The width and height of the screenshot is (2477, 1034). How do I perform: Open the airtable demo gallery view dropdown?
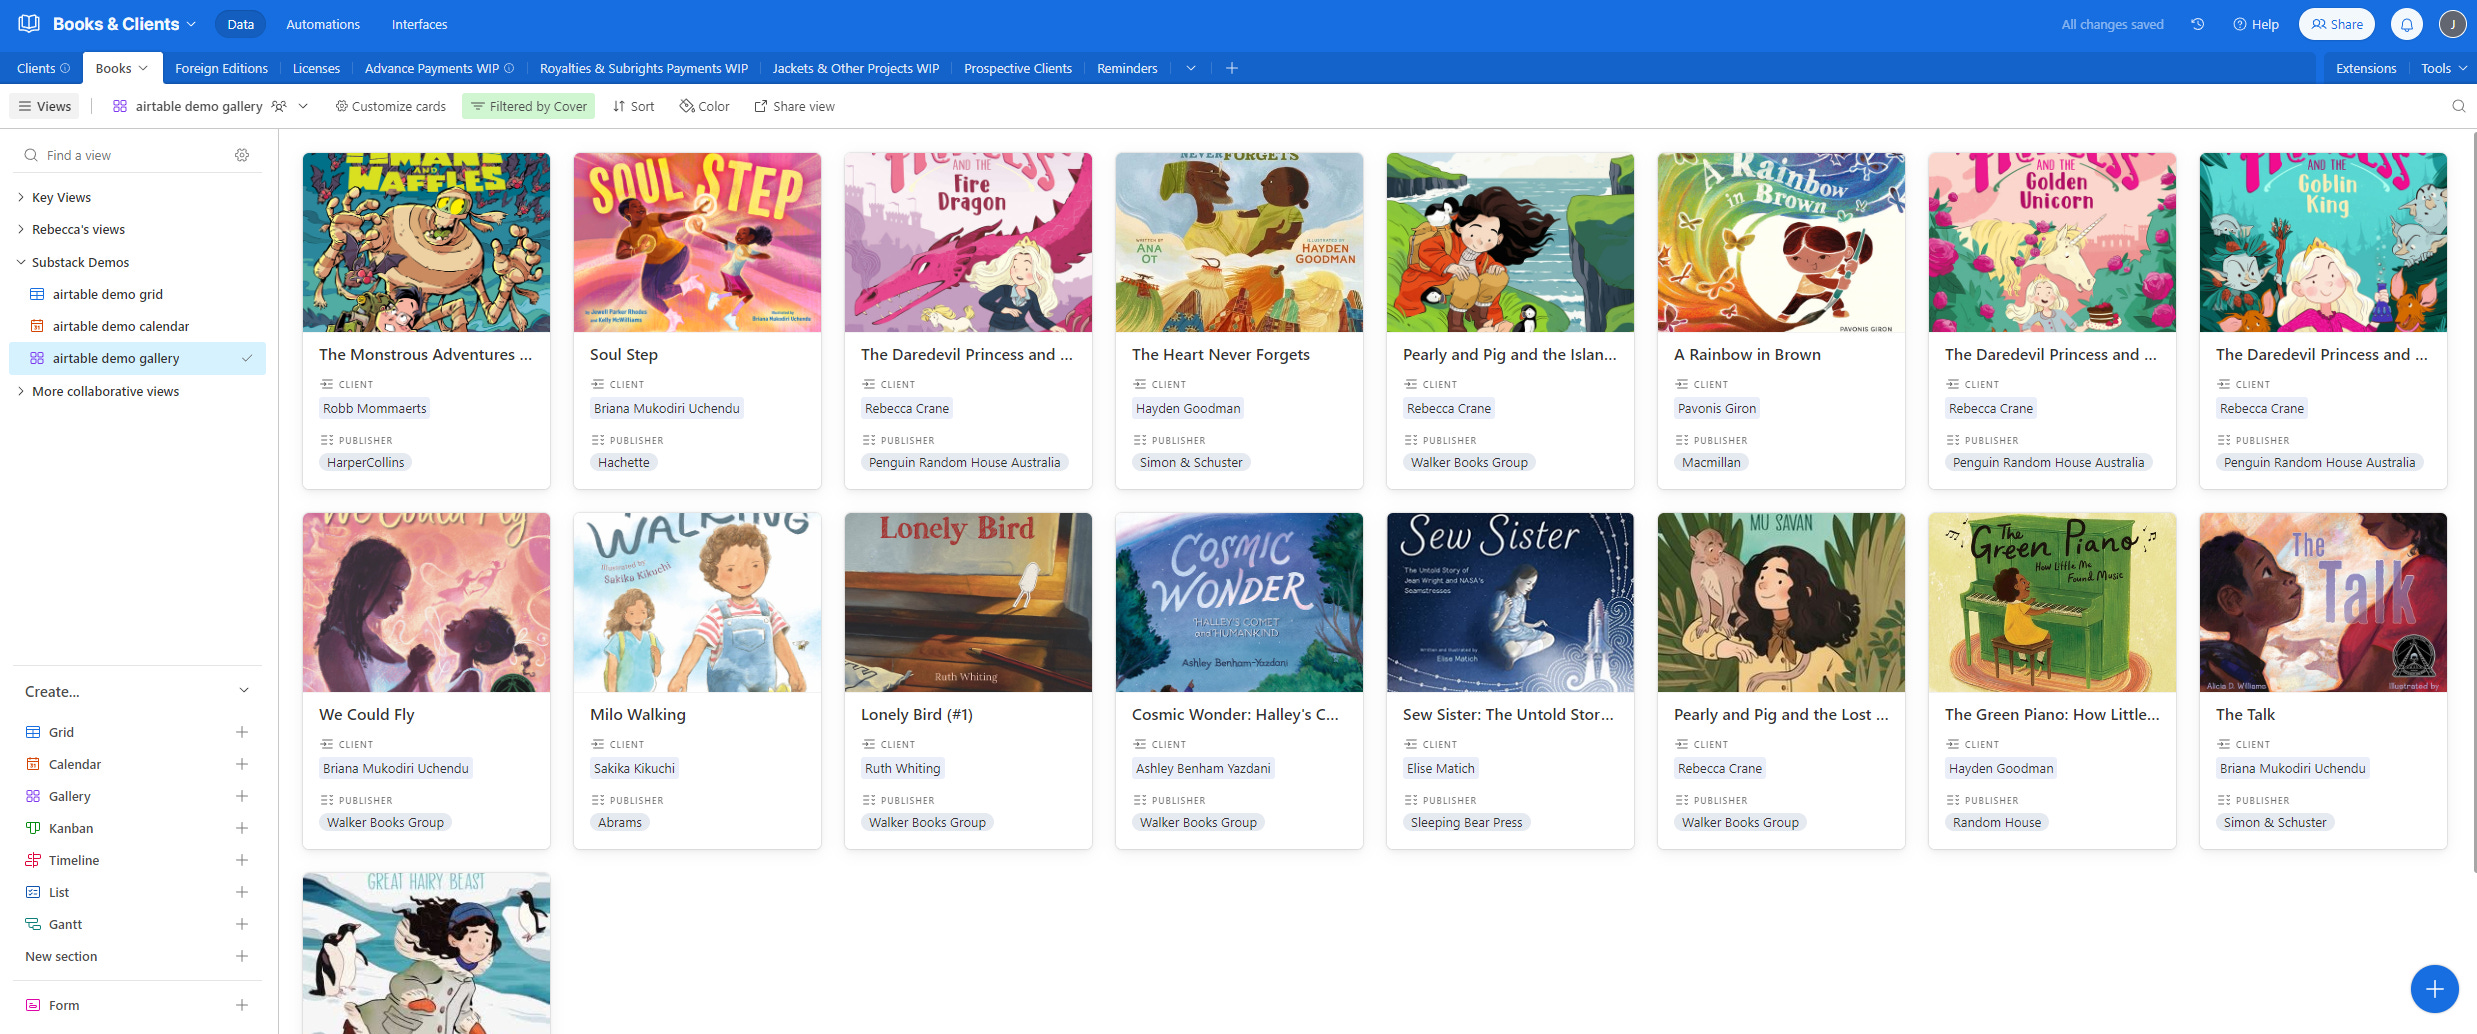click(303, 106)
